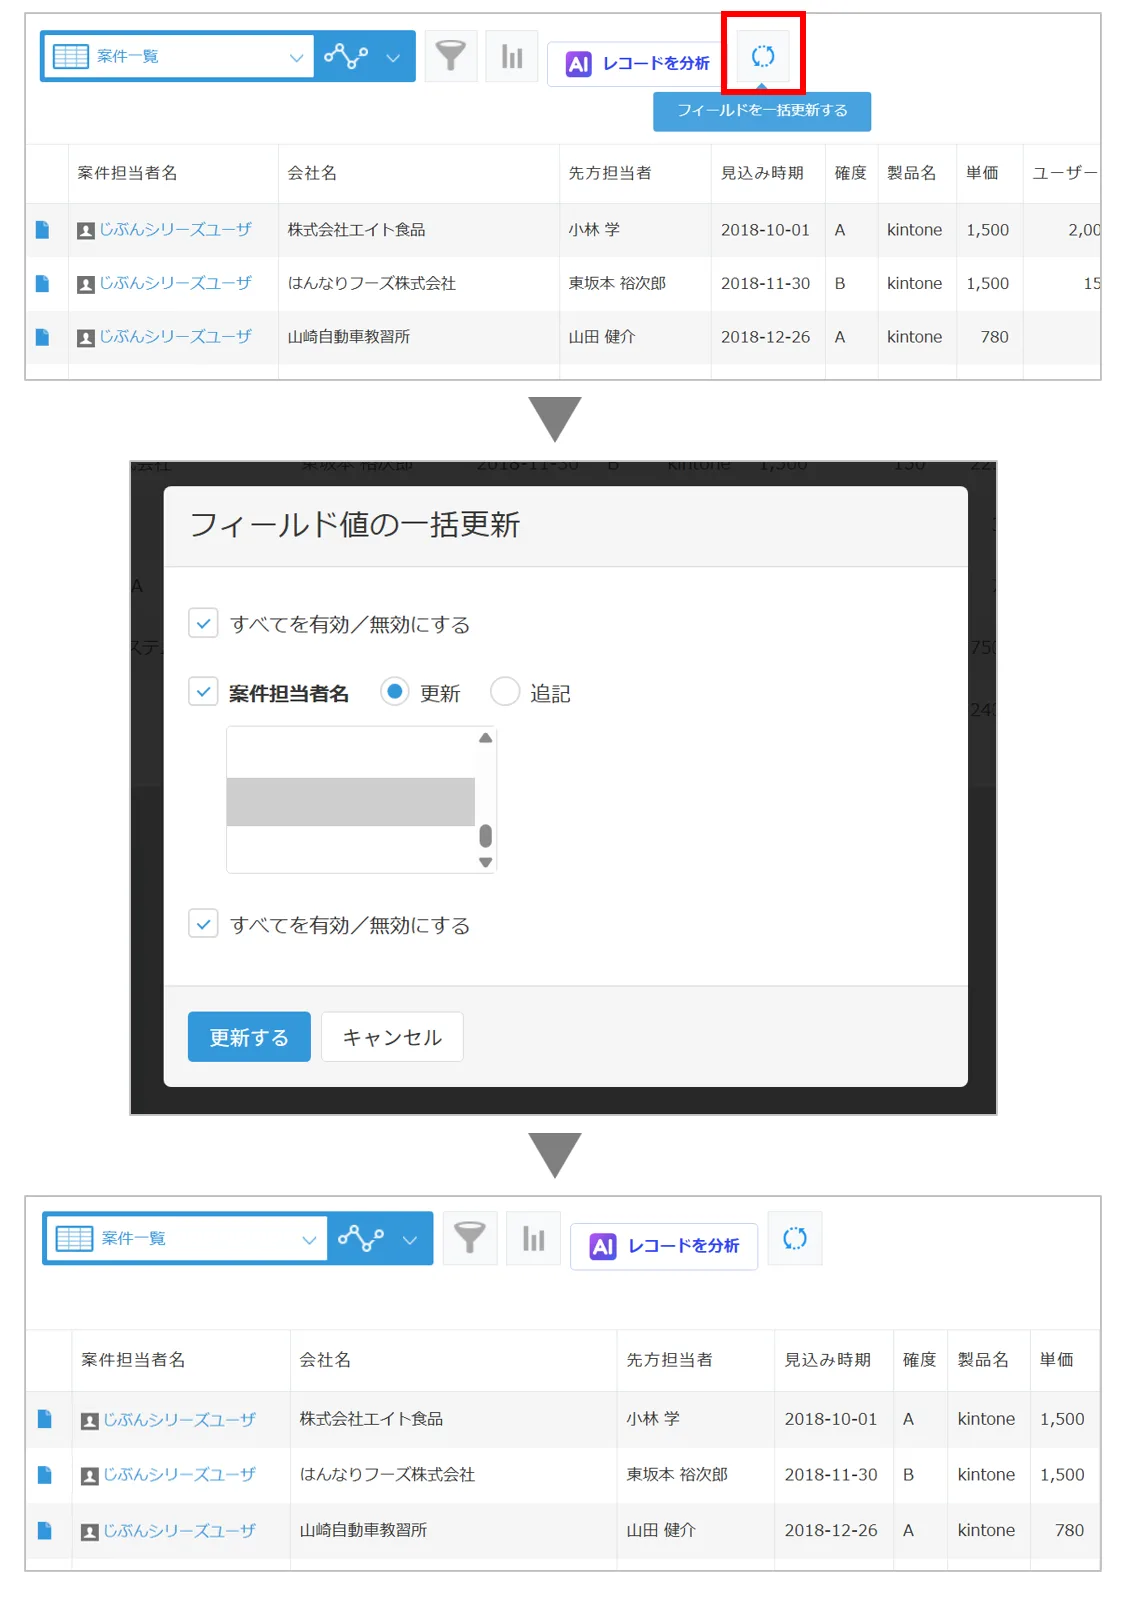Click the bar chart icon in top panel

click(x=512, y=56)
